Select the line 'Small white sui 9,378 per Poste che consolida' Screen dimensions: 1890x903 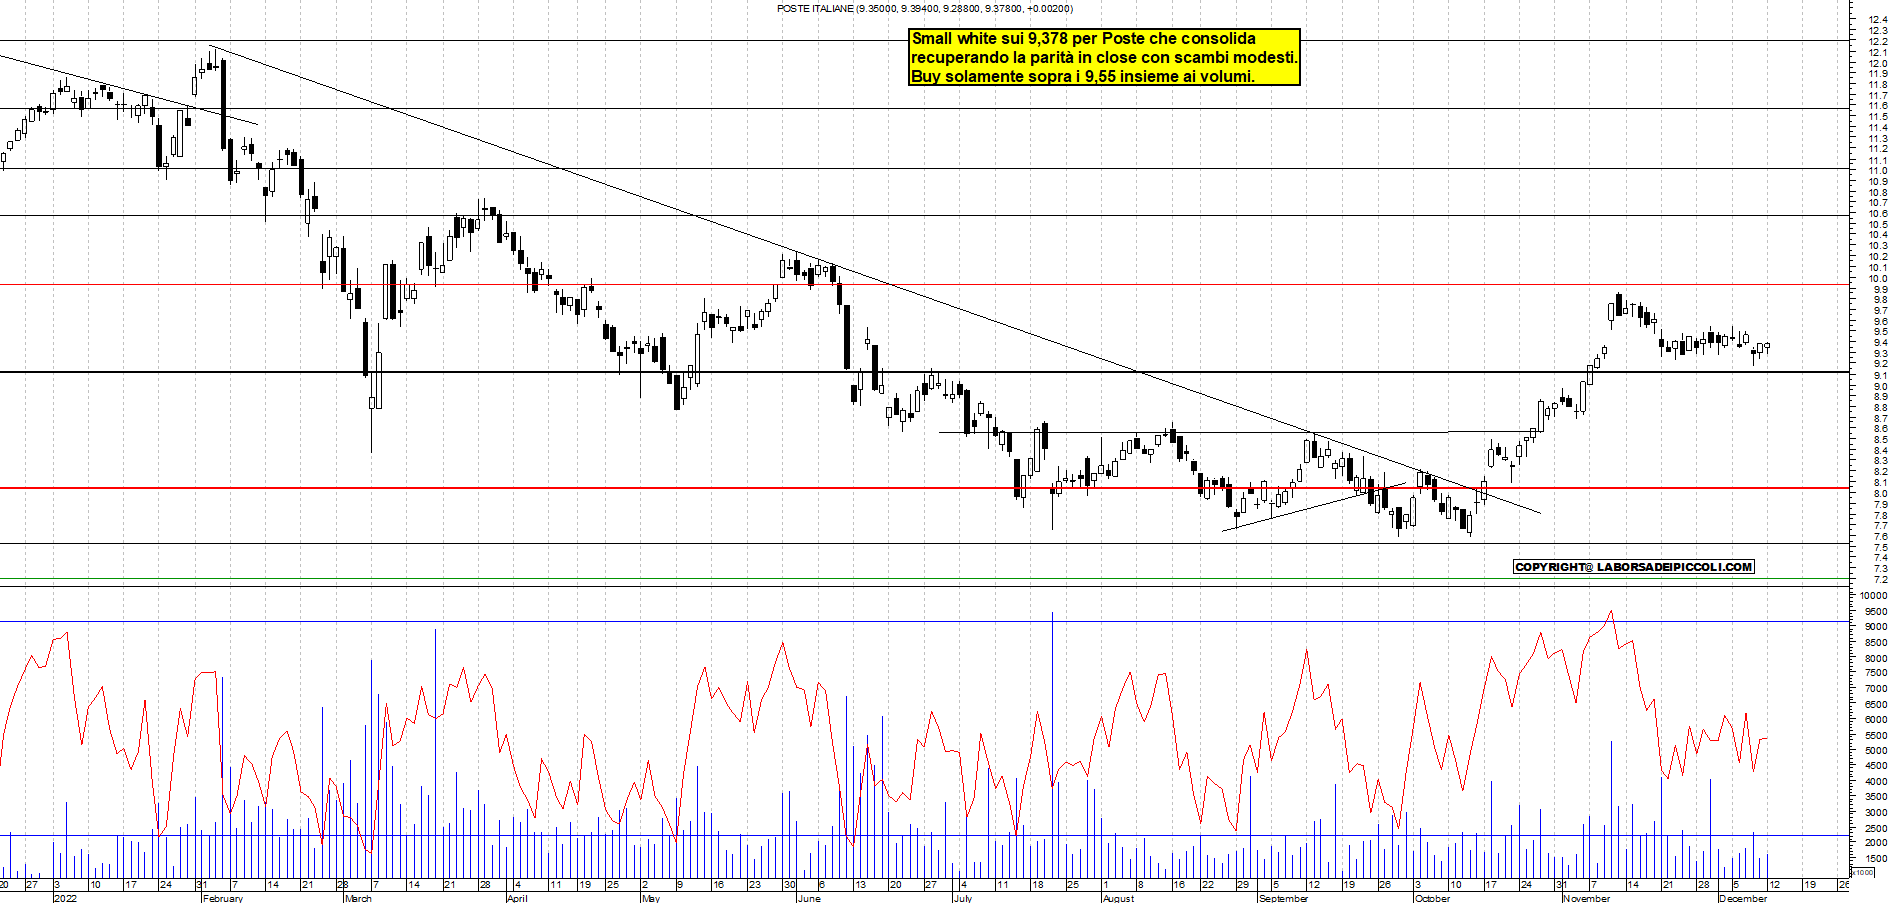1083,39
